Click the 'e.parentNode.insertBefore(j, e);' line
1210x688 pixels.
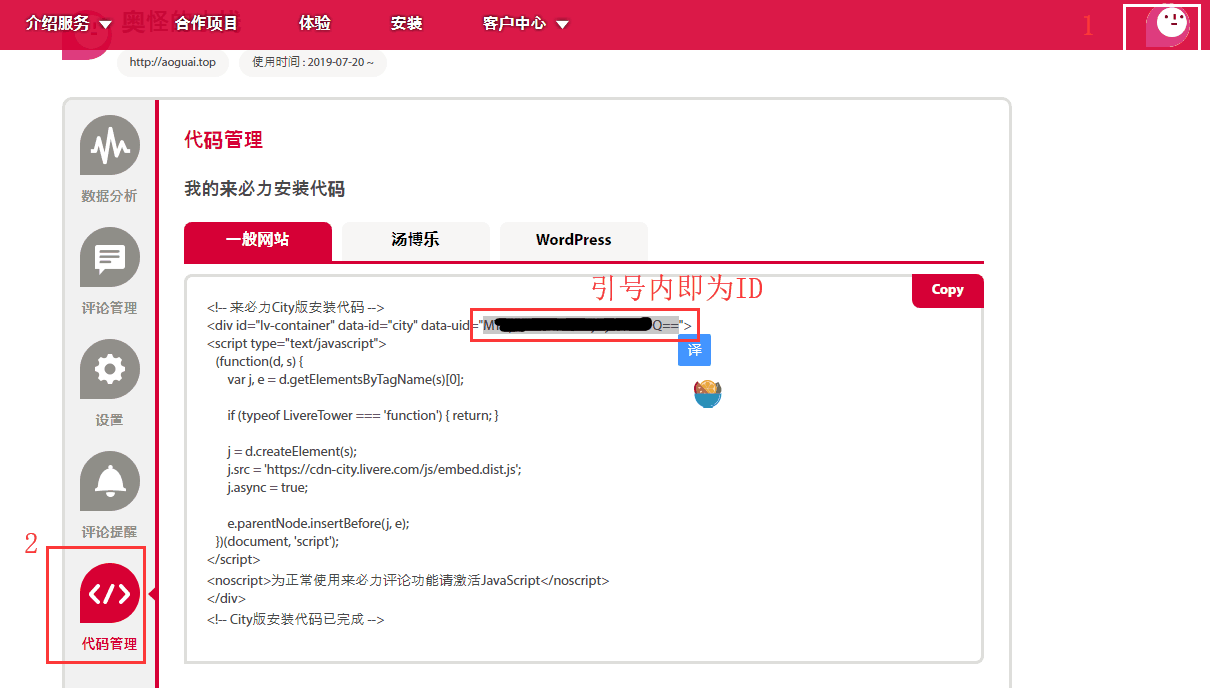point(318,523)
